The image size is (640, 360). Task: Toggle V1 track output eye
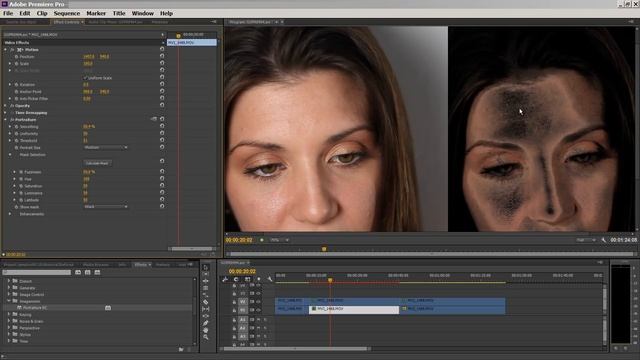click(258, 310)
